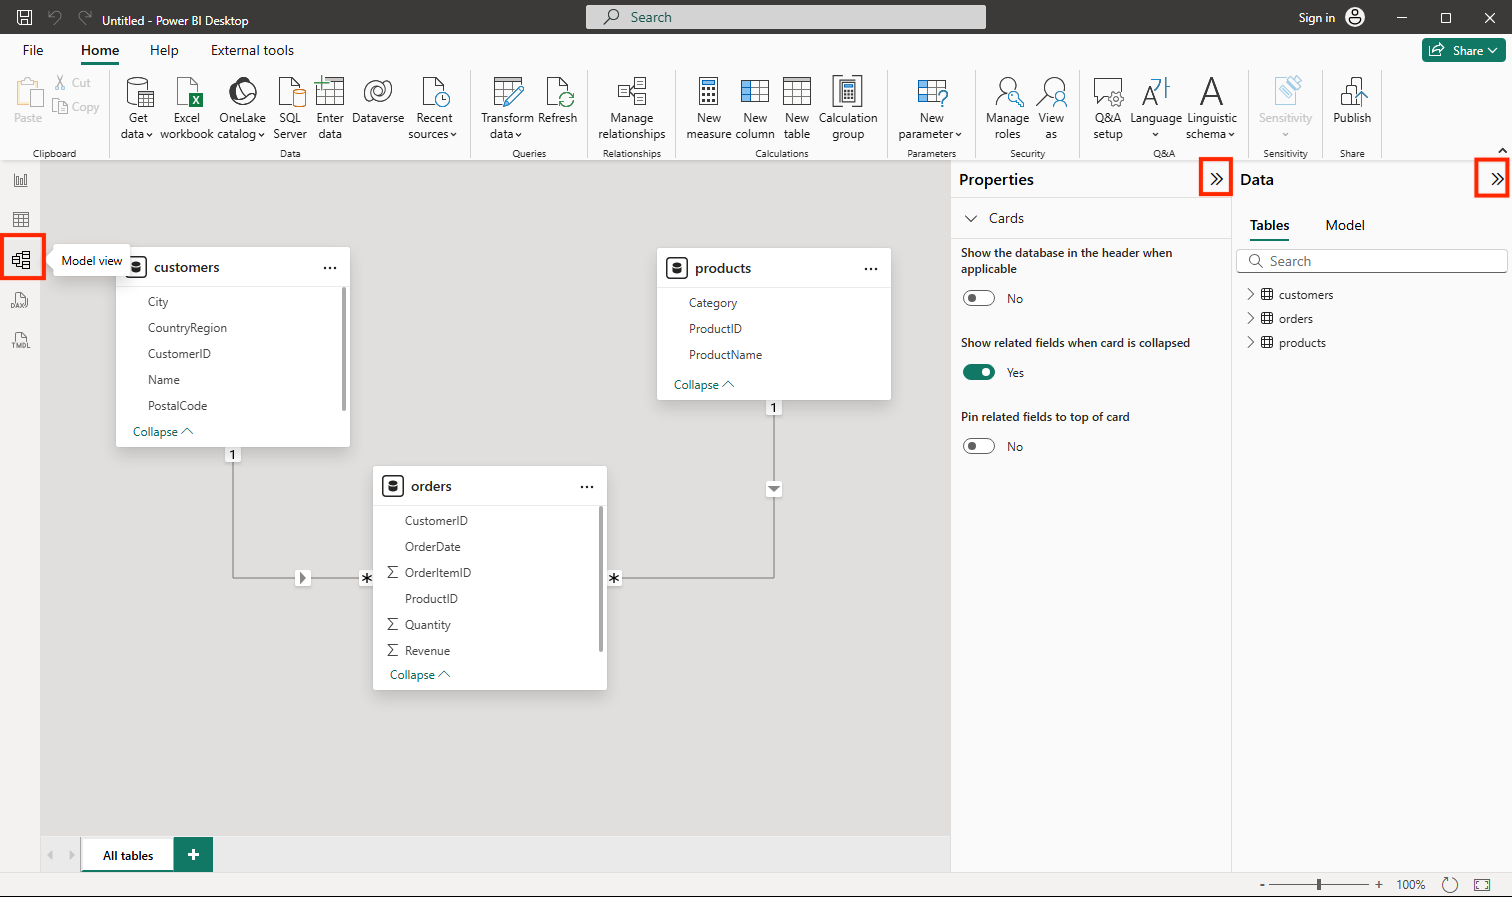Open Dataverse connector
The height and width of the screenshot is (897, 1512).
pos(378,100)
